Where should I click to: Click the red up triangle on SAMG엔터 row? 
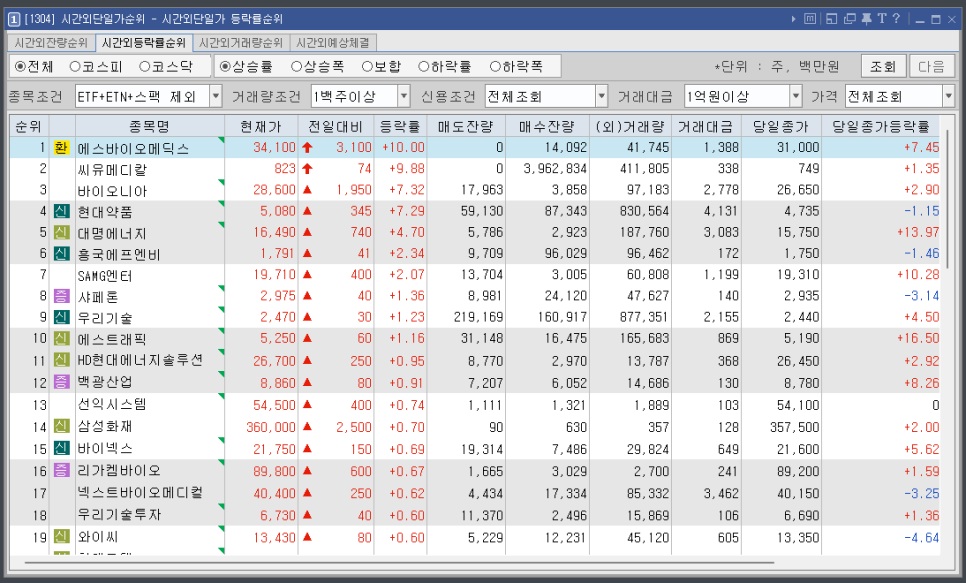pyautogui.click(x=307, y=274)
